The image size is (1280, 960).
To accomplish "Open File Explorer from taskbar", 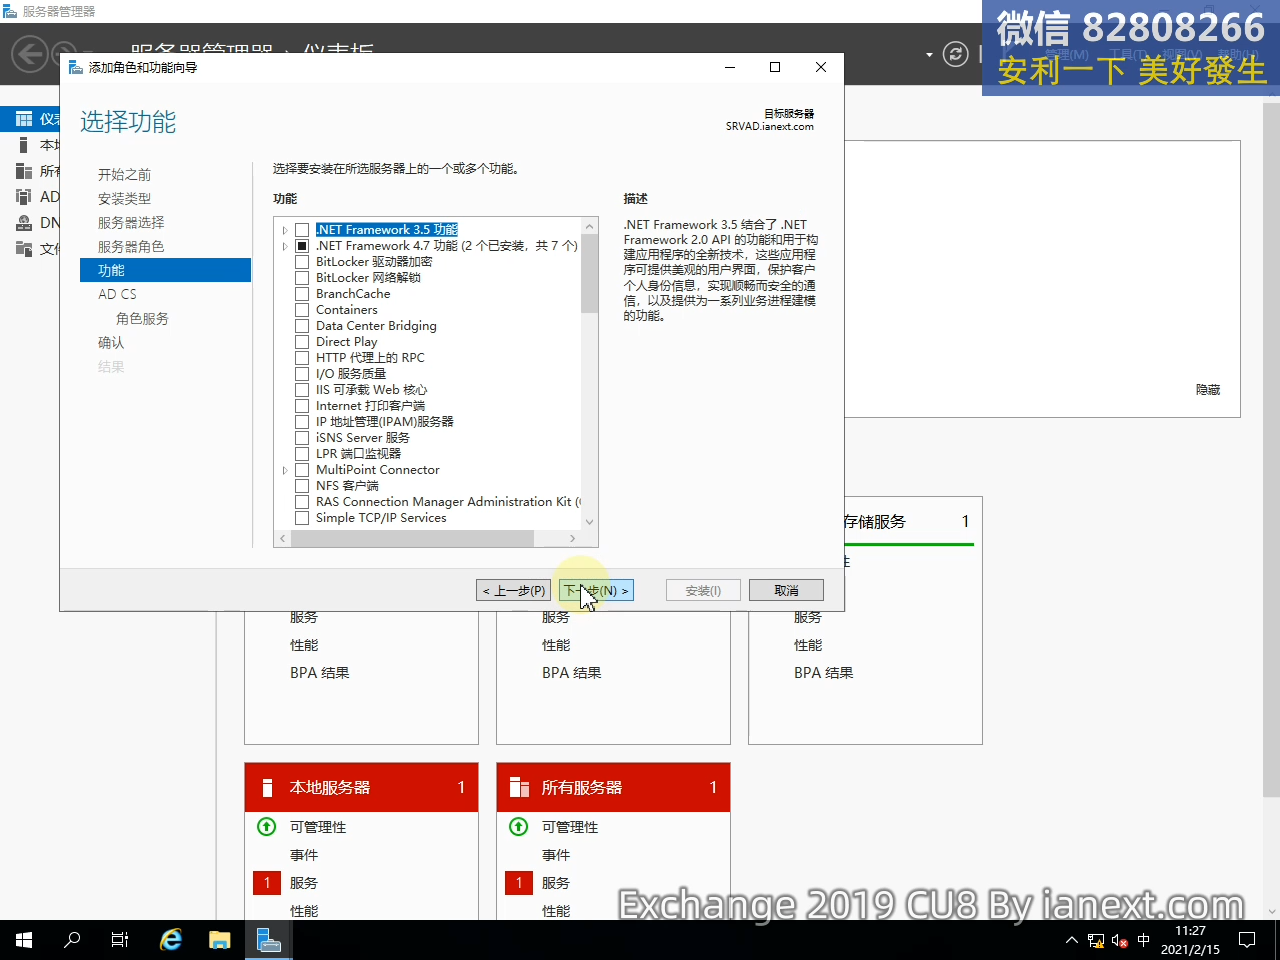I will click(220, 940).
